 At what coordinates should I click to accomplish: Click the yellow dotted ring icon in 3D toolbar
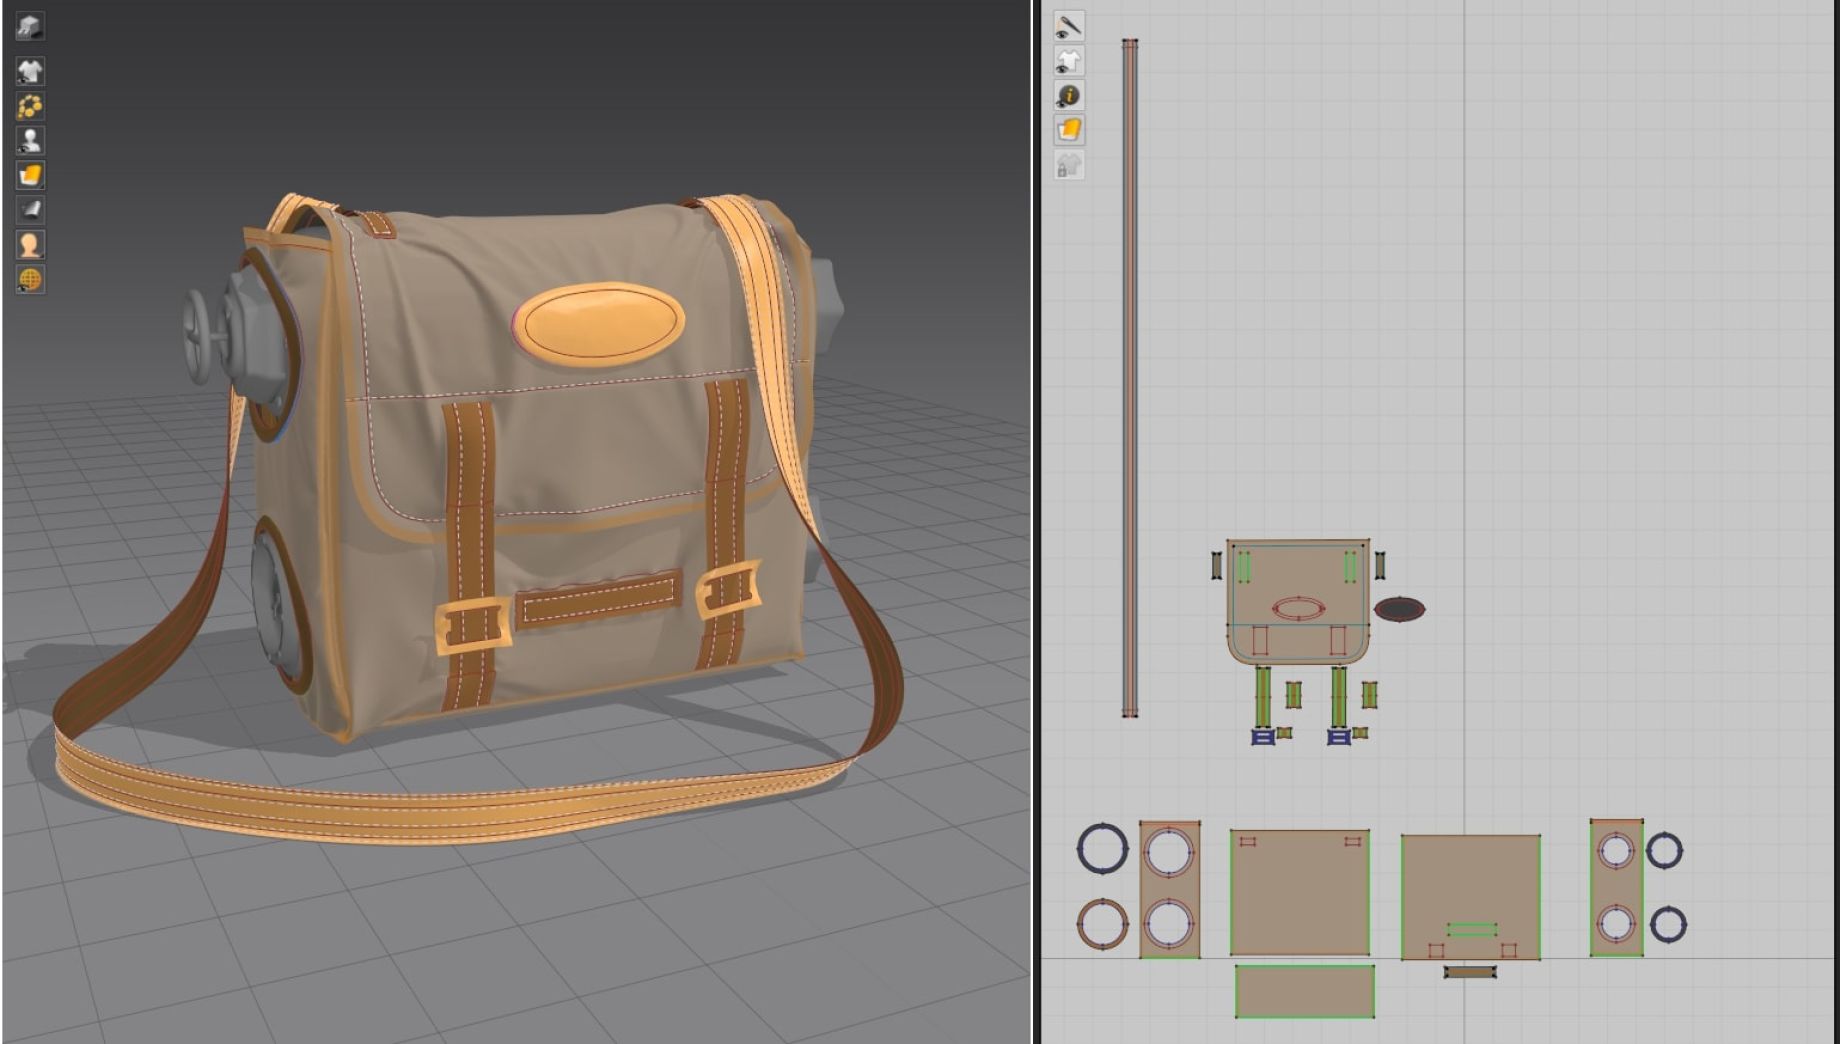30,106
